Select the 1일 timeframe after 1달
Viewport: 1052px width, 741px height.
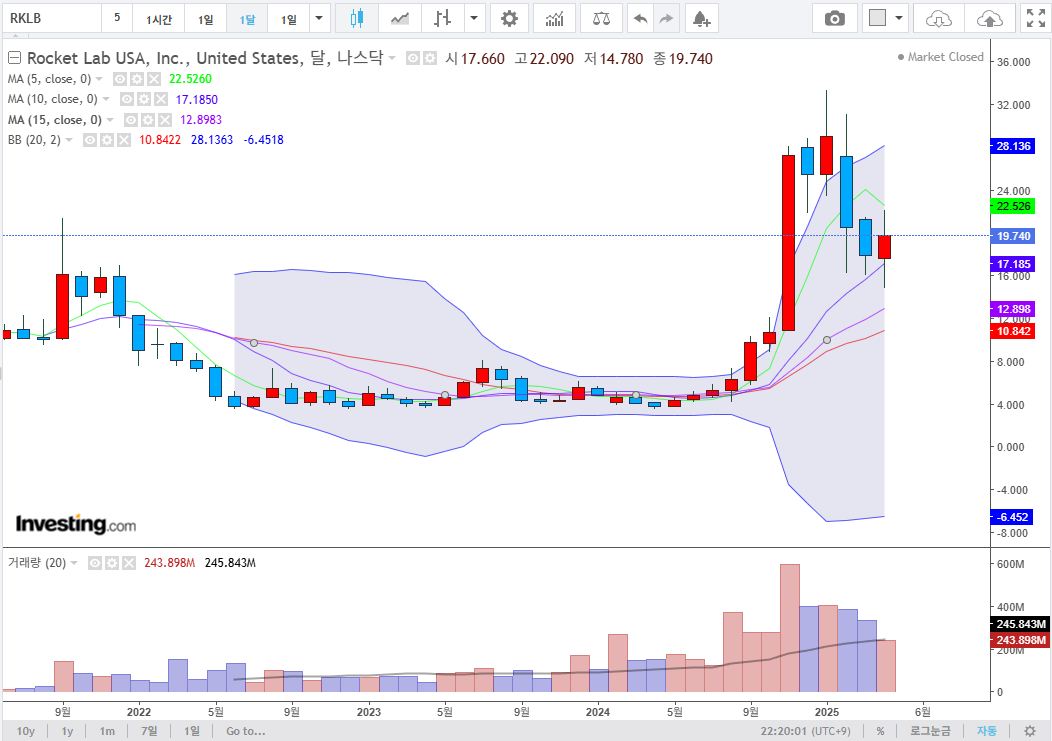tap(288, 18)
